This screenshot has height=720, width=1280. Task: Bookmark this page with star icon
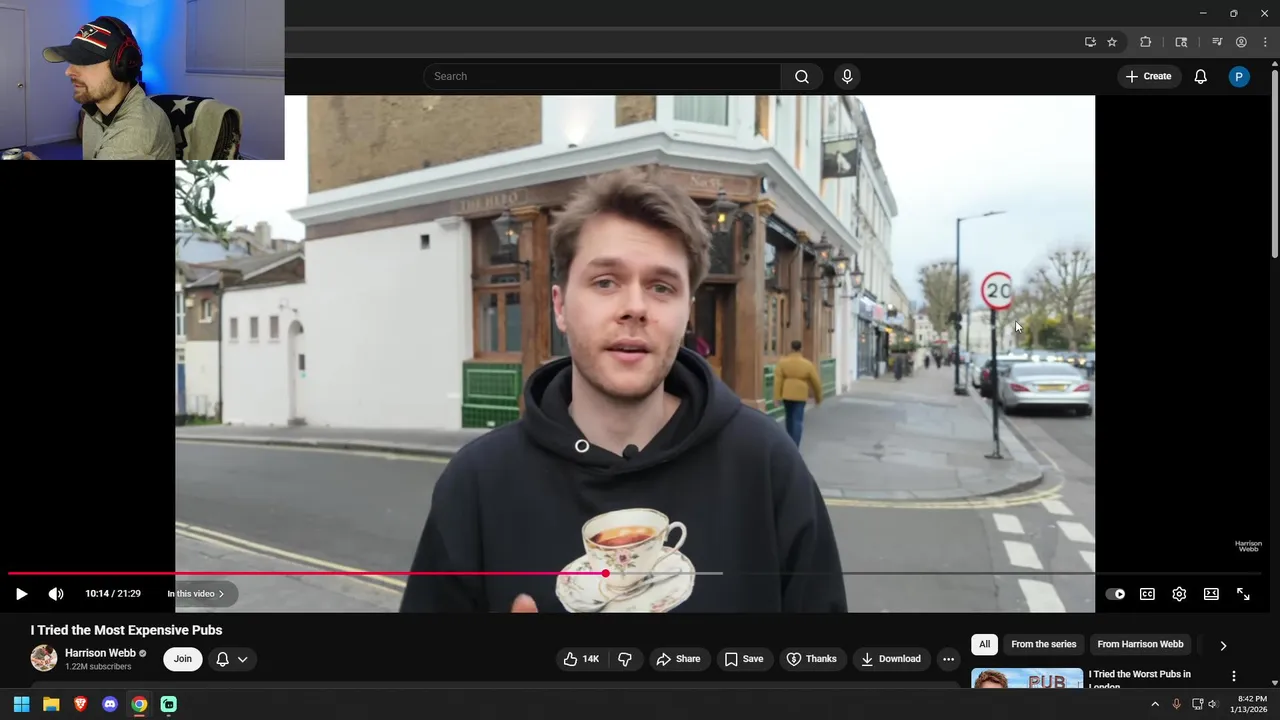(x=1112, y=42)
